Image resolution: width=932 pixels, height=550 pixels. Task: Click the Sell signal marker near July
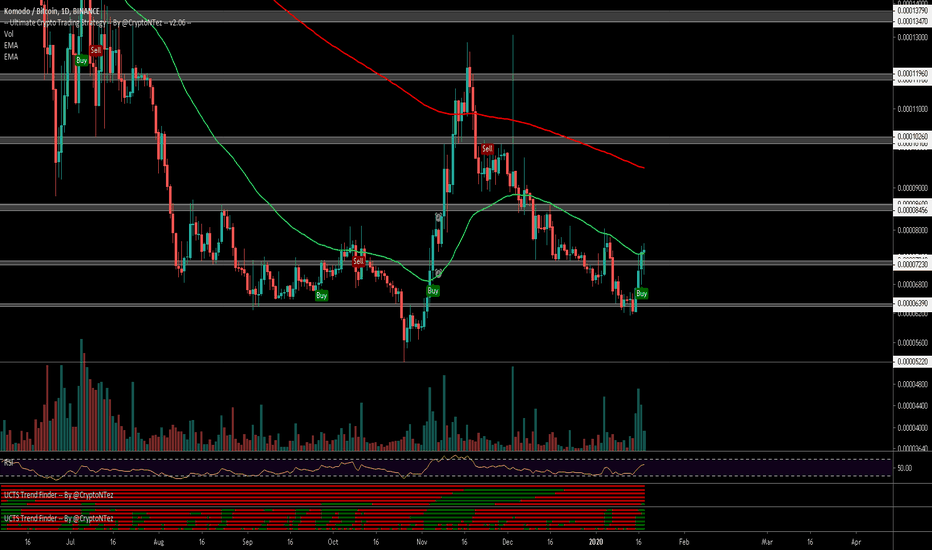click(95, 51)
